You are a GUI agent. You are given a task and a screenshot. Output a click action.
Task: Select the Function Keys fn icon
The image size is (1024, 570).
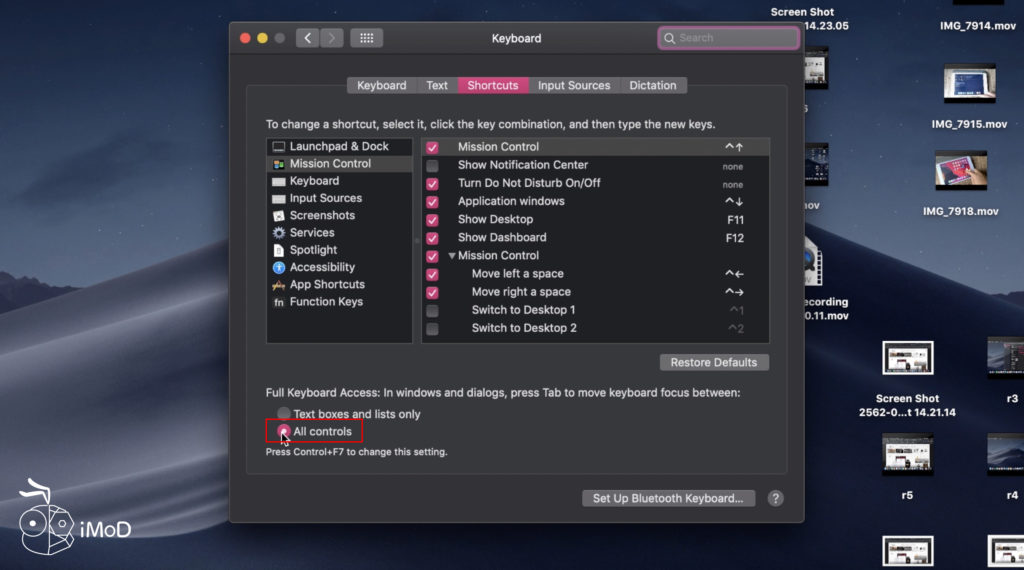[279, 302]
